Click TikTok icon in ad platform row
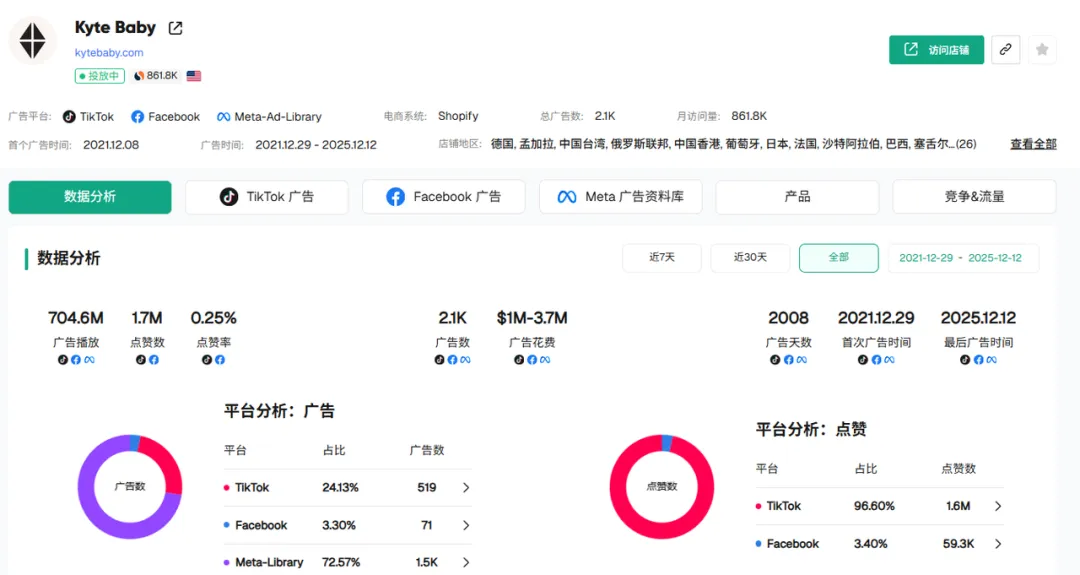The image size is (1080, 575). pos(69,116)
